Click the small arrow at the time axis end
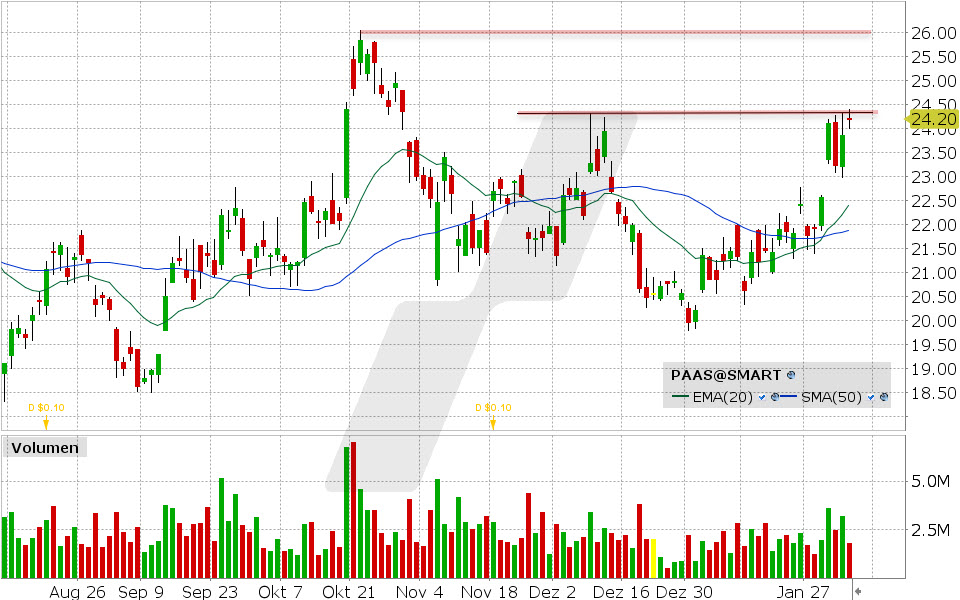The height and width of the screenshot is (600, 960). click(858, 591)
